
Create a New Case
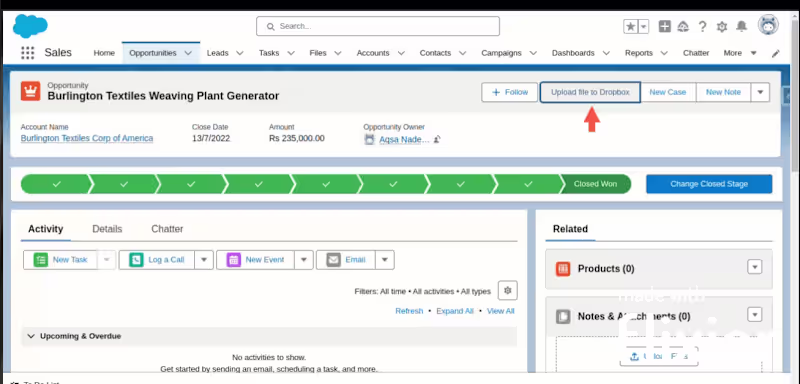pyautogui.click(x=668, y=92)
